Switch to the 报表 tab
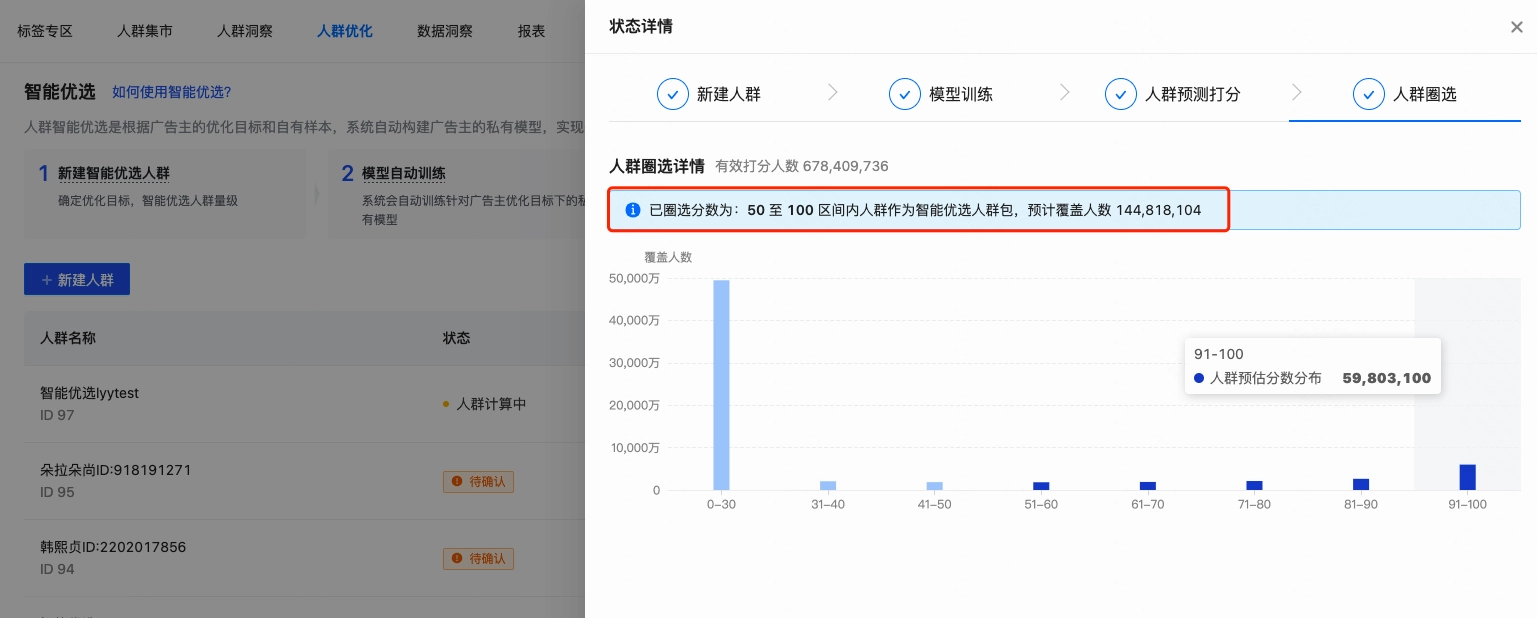 pyautogui.click(x=531, y=31)
